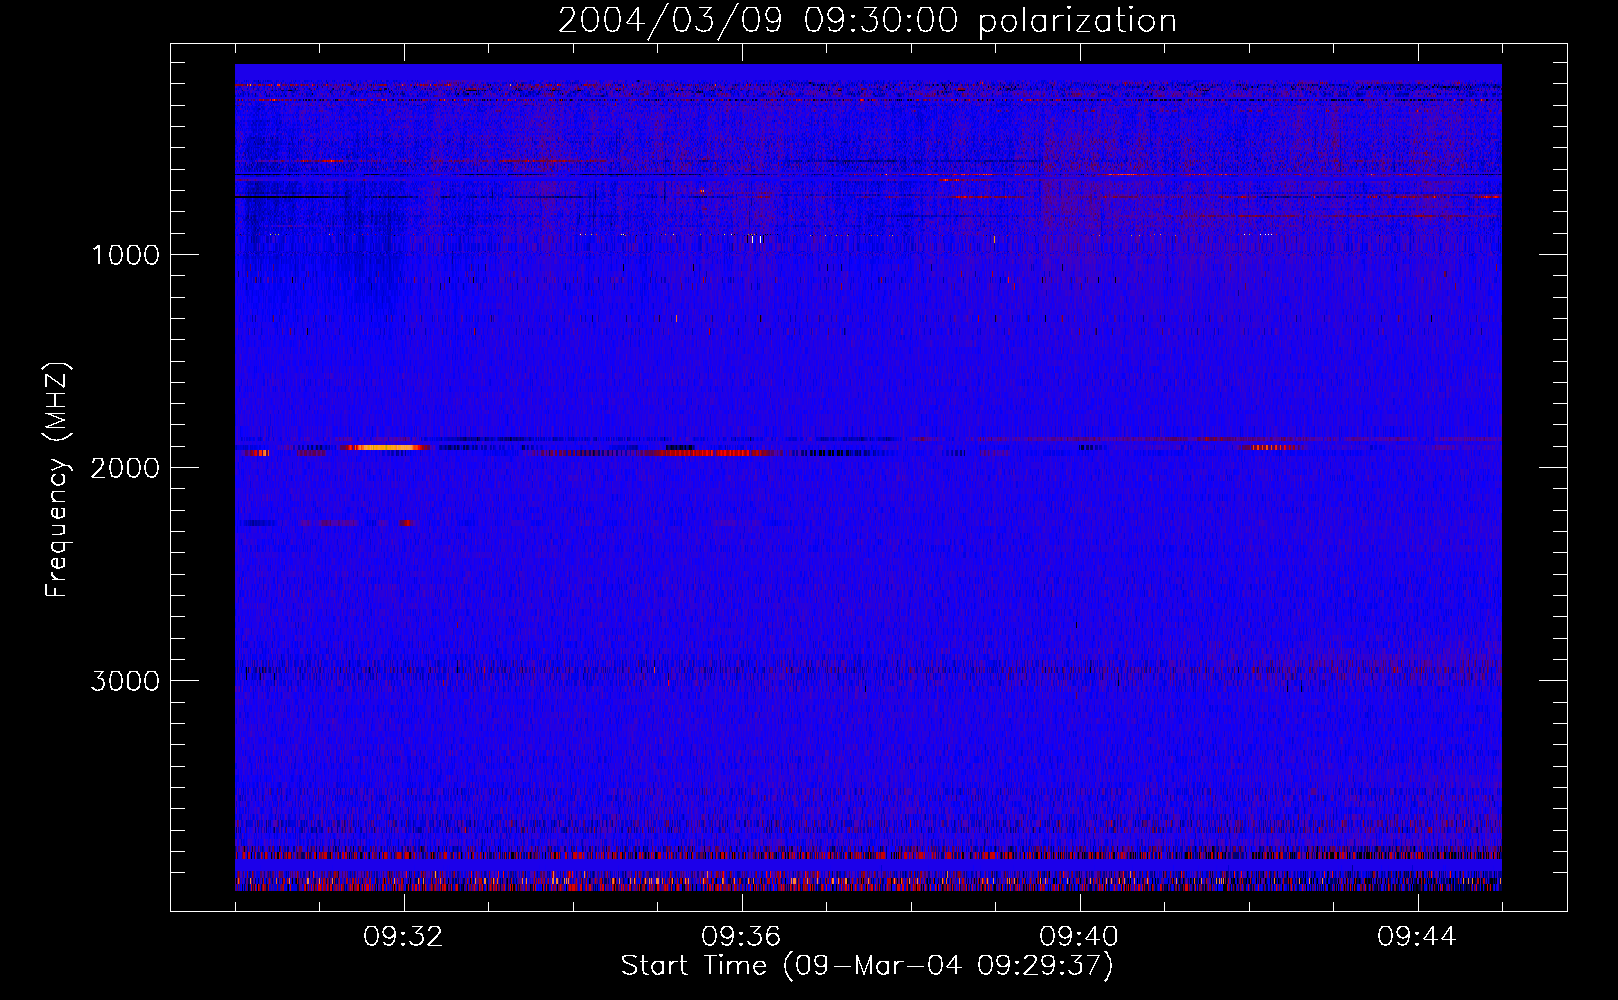1618x1000 pixels.
Task: Click the 09:32 time tick label
Action: 403,937
